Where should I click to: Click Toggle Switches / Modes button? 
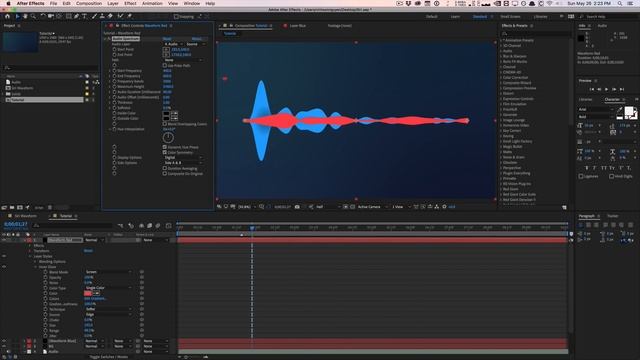(109, 357)
